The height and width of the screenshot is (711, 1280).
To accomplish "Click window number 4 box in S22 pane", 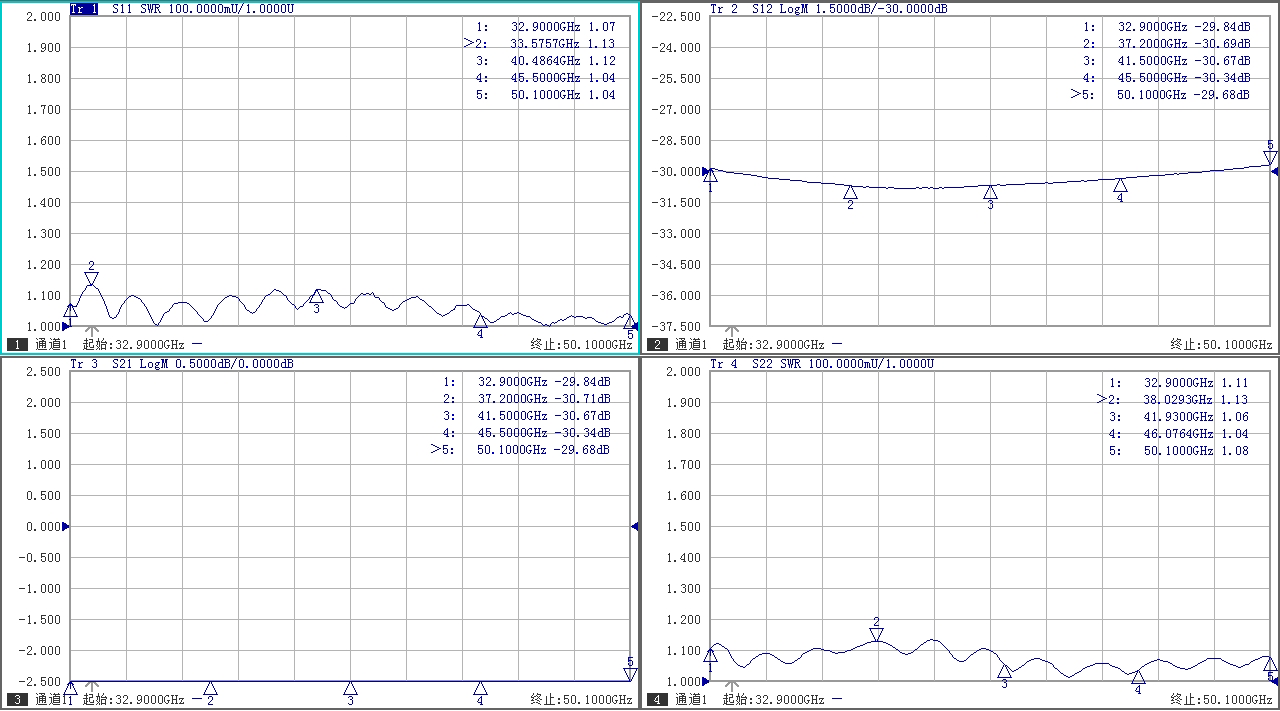I will pyautogui.click(x=657, y=699).
